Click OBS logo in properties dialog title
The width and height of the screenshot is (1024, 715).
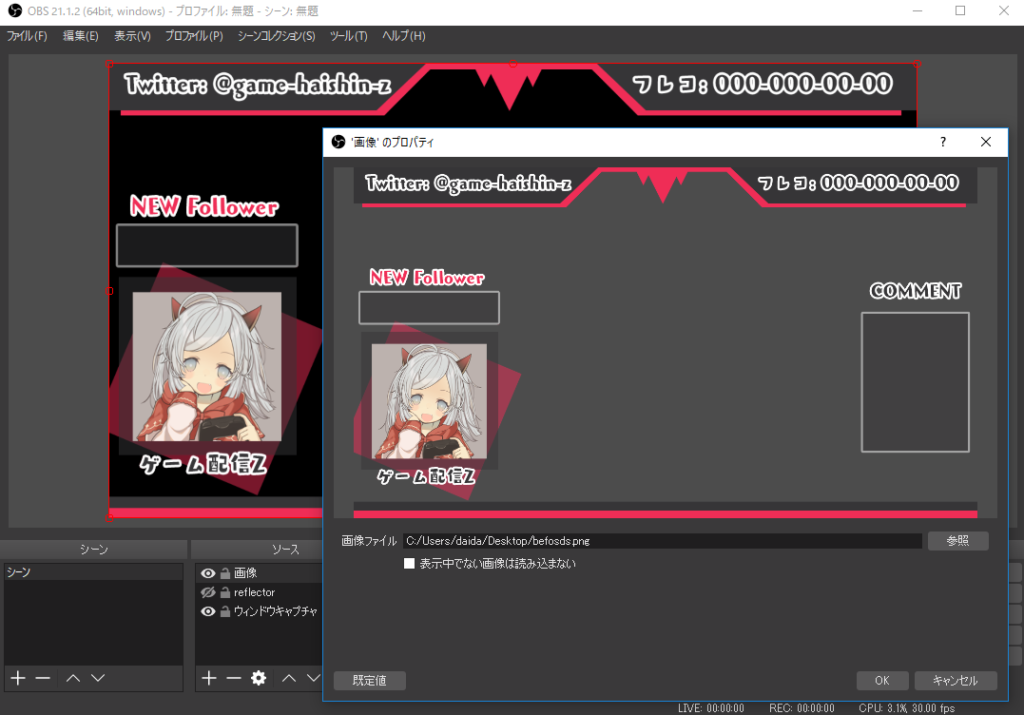(338, 142)
